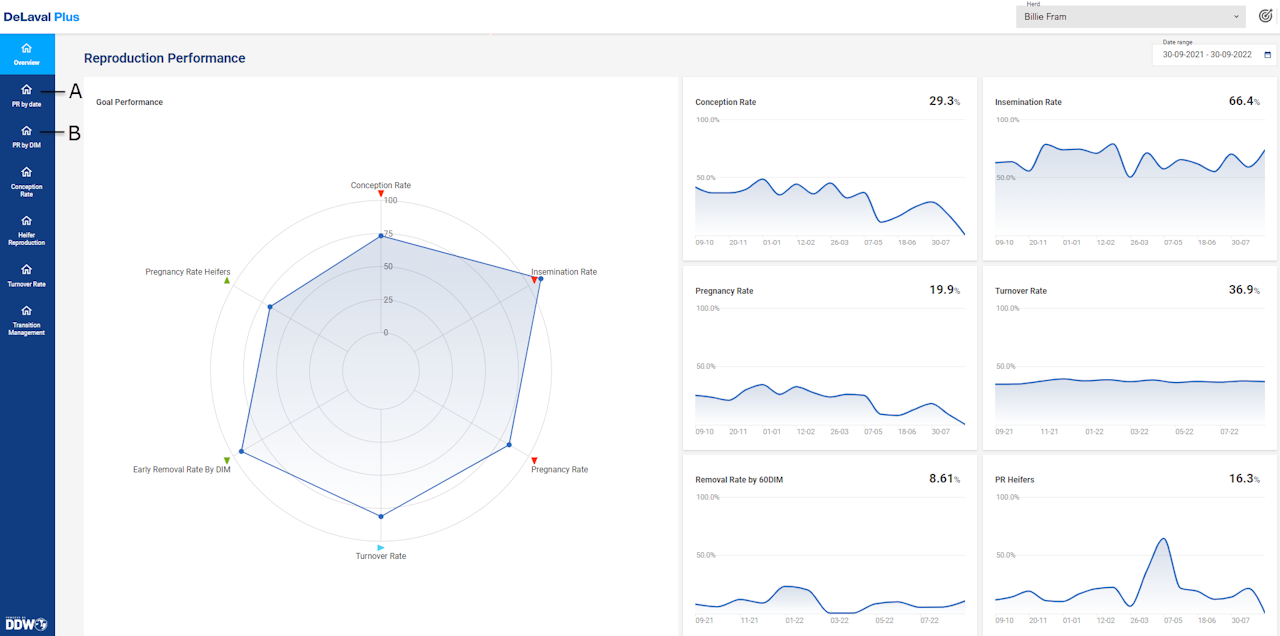Screen dimensions: 1280x636
Task: Click the Overview home icon in sidebar
Action: [x=26, y=48]
